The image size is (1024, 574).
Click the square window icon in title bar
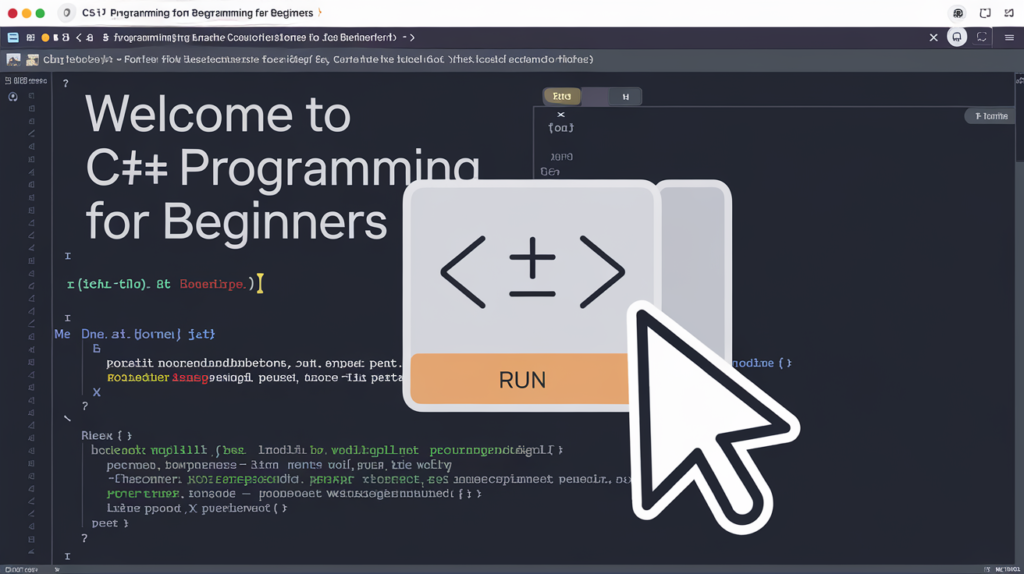(985, 13)
